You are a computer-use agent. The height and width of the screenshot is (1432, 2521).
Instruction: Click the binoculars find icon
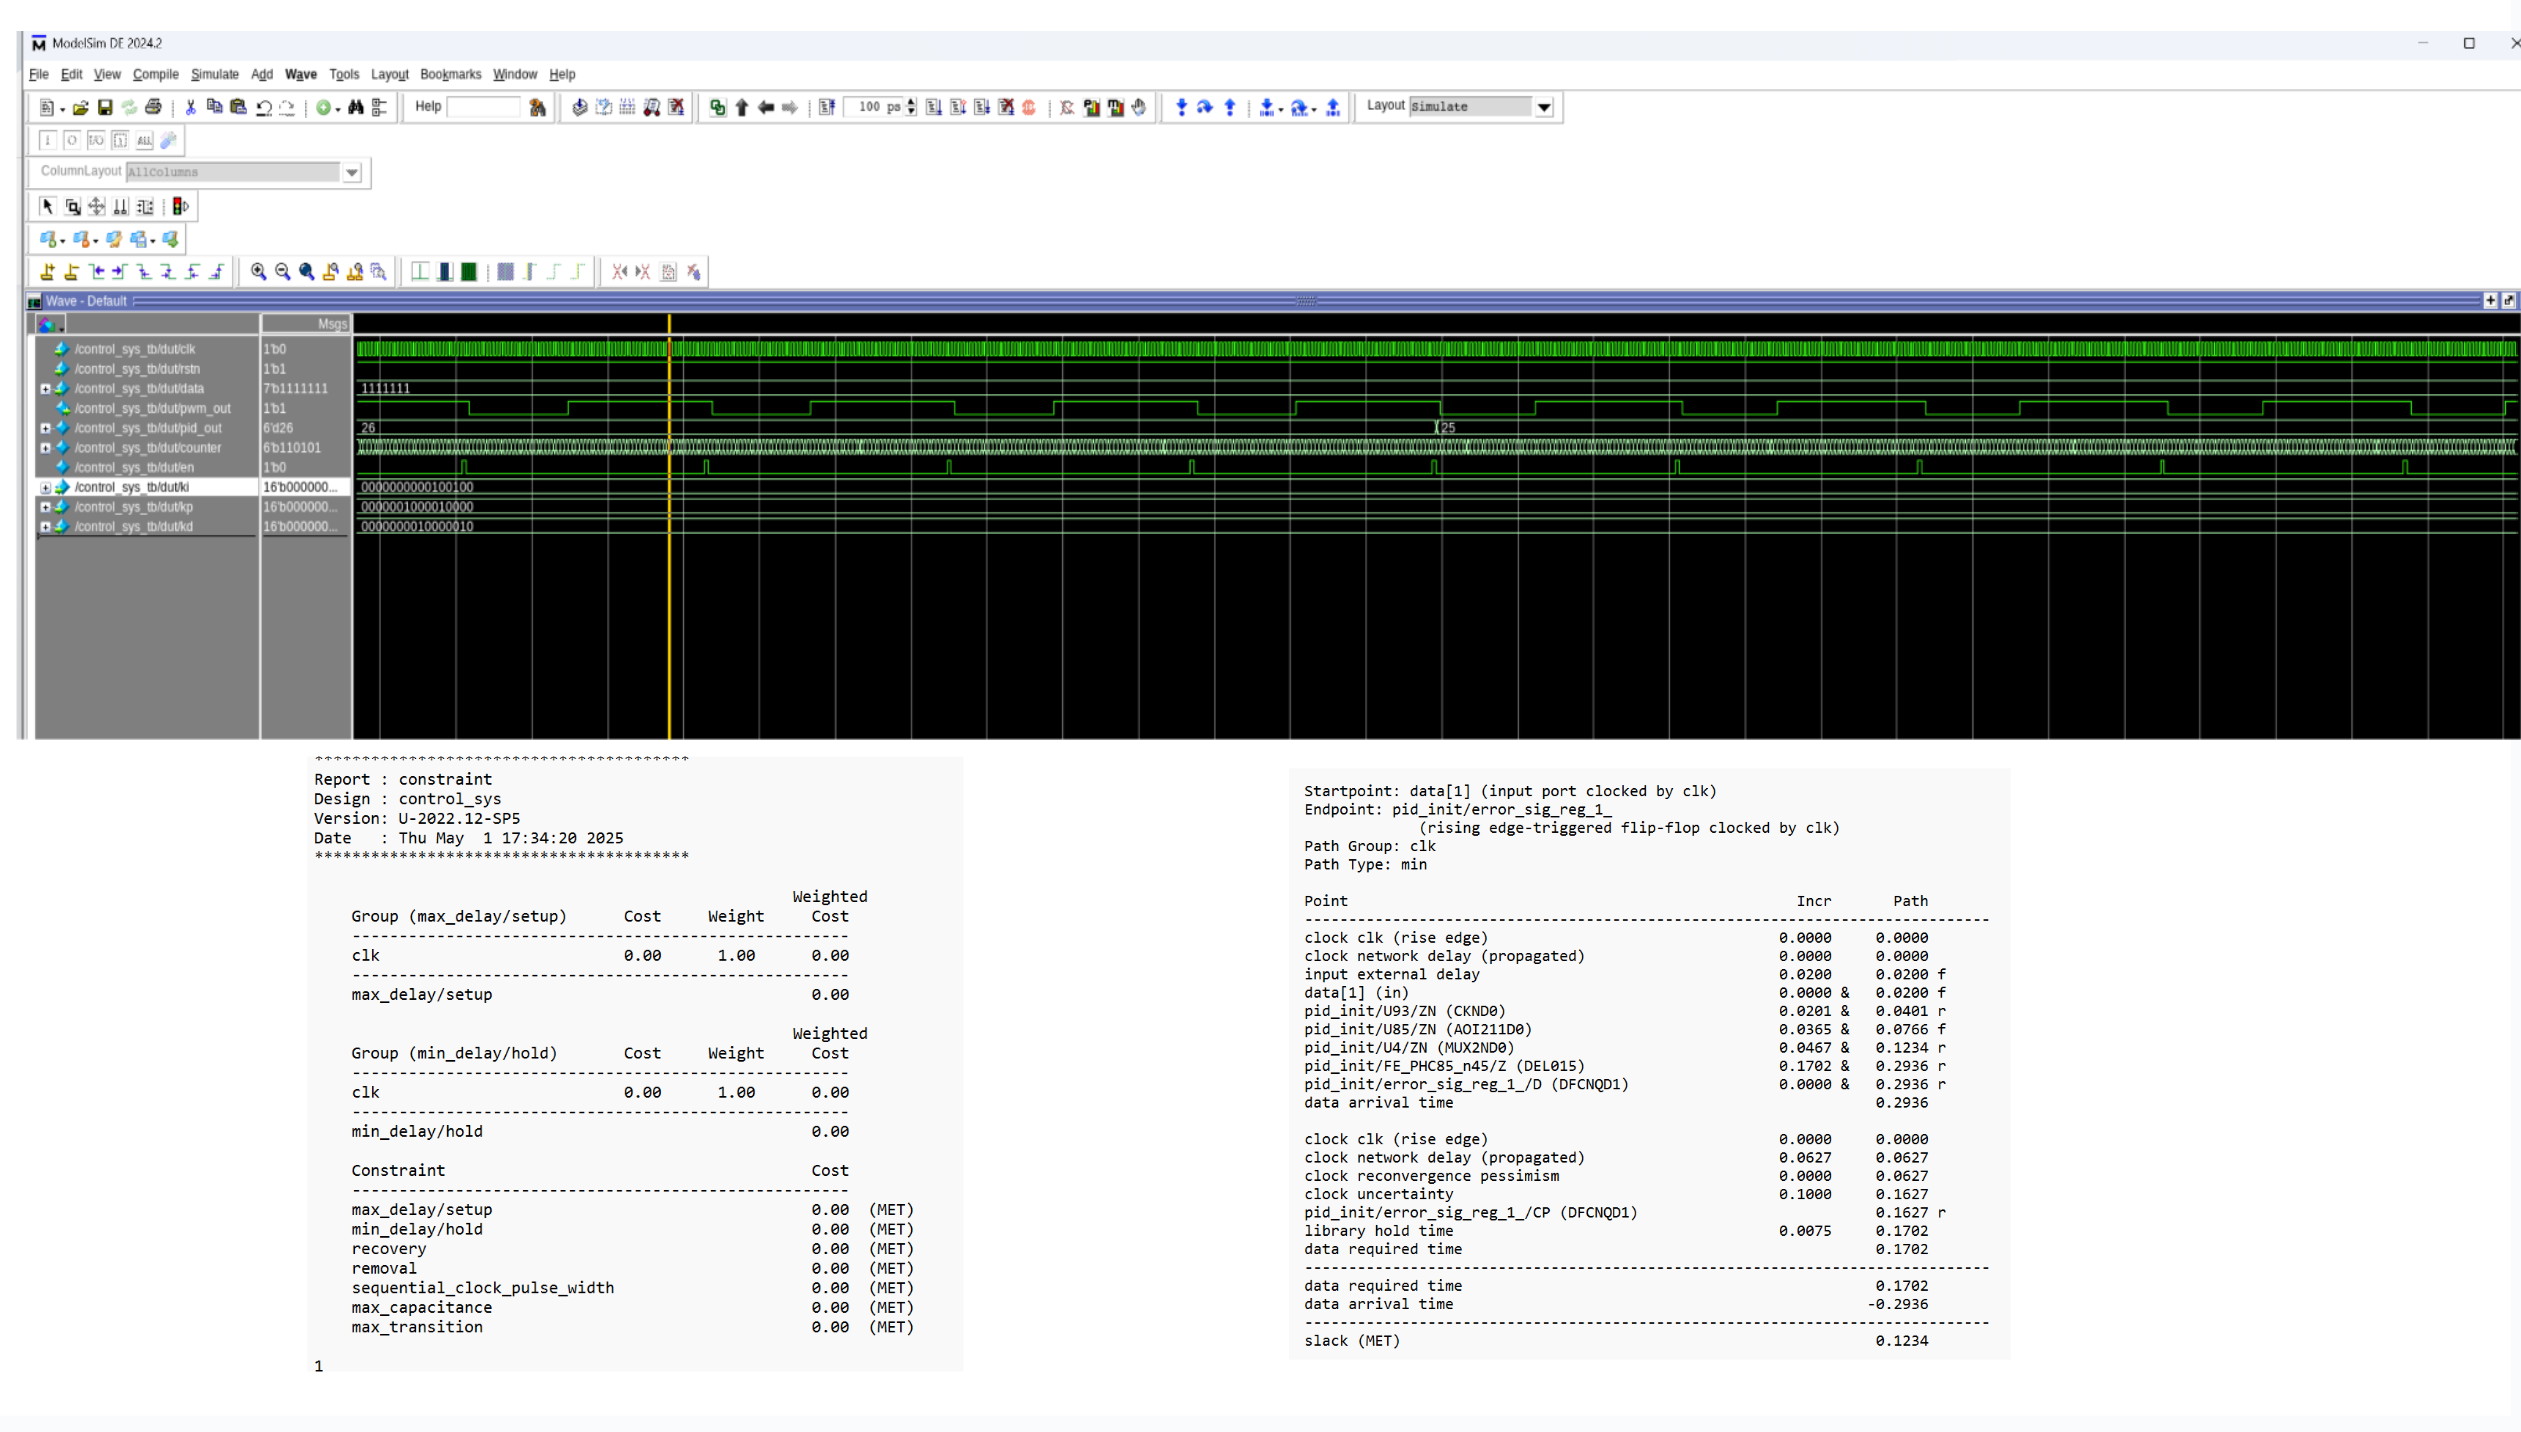coord(355,107)
